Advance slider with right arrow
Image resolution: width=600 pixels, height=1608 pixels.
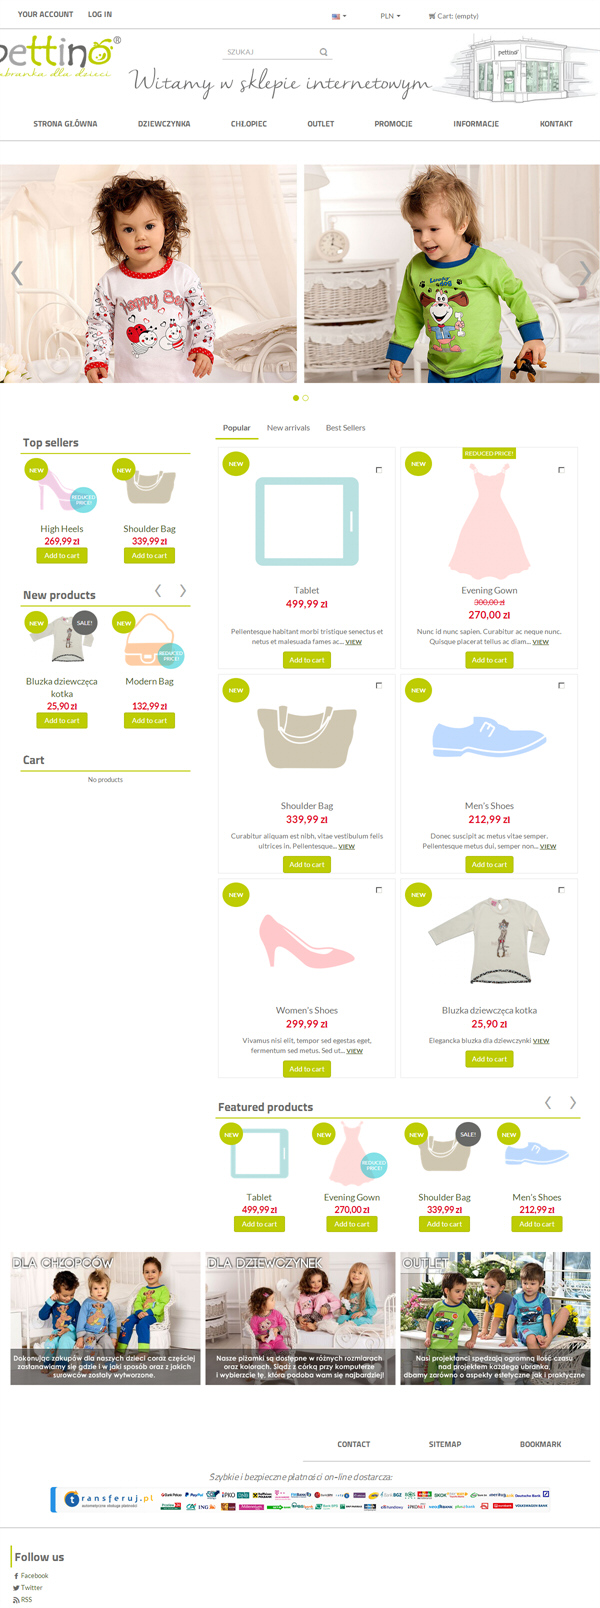[x=585, y=272]
